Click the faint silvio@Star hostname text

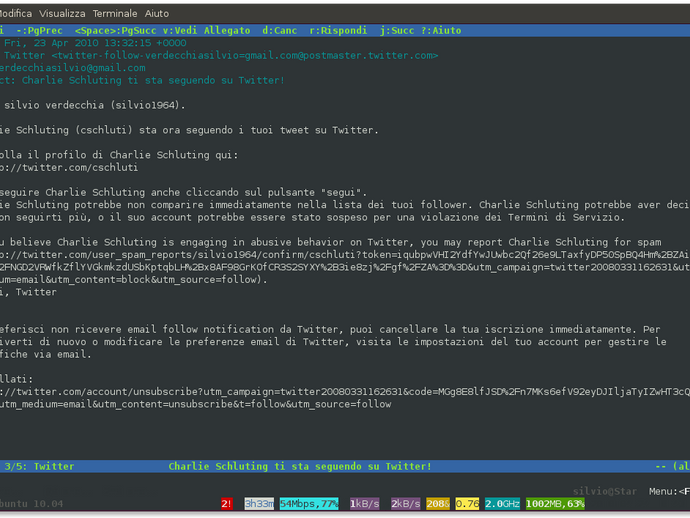click(x=605, y=492)
